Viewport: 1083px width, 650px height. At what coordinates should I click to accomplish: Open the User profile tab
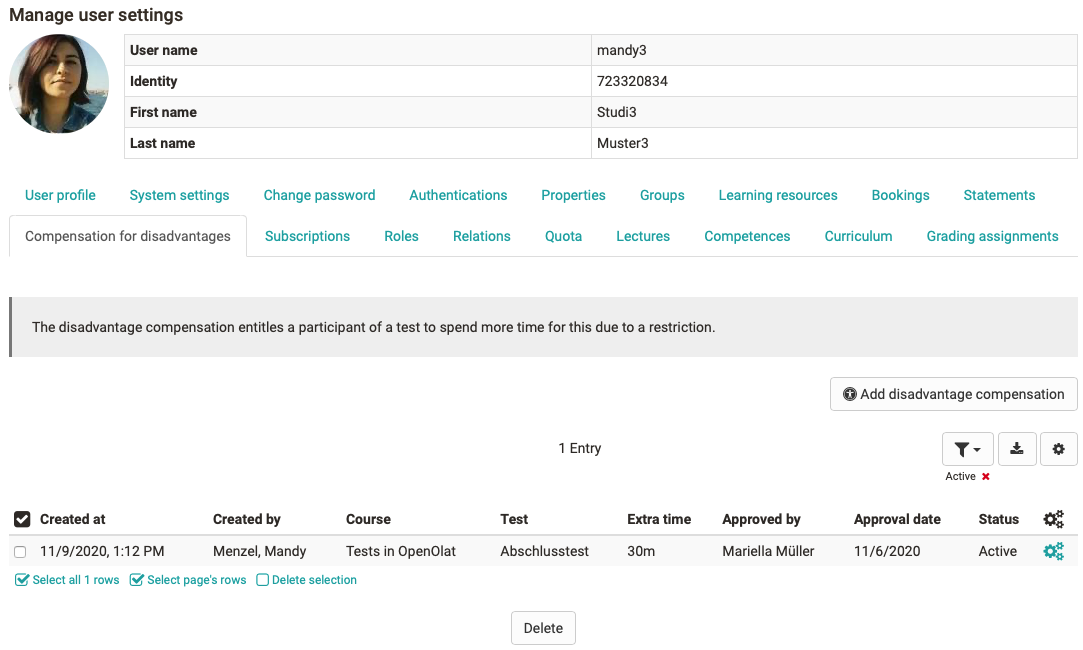click(x=60, y=195)
